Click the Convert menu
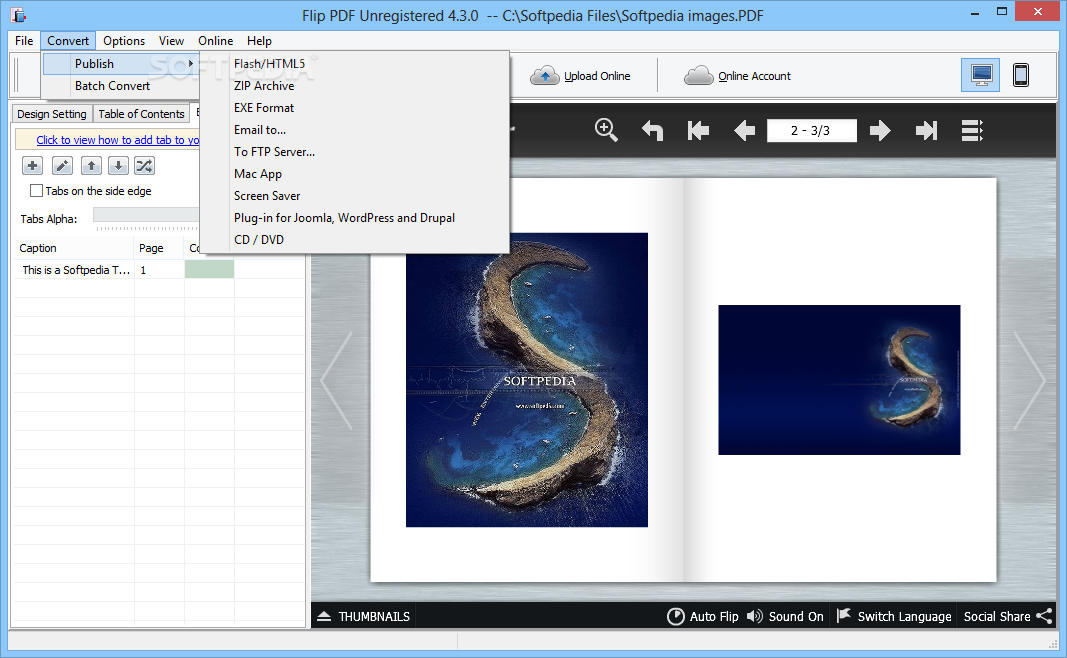The height and width of the screenshot is (658, 1067). click(x=68, y=41)
